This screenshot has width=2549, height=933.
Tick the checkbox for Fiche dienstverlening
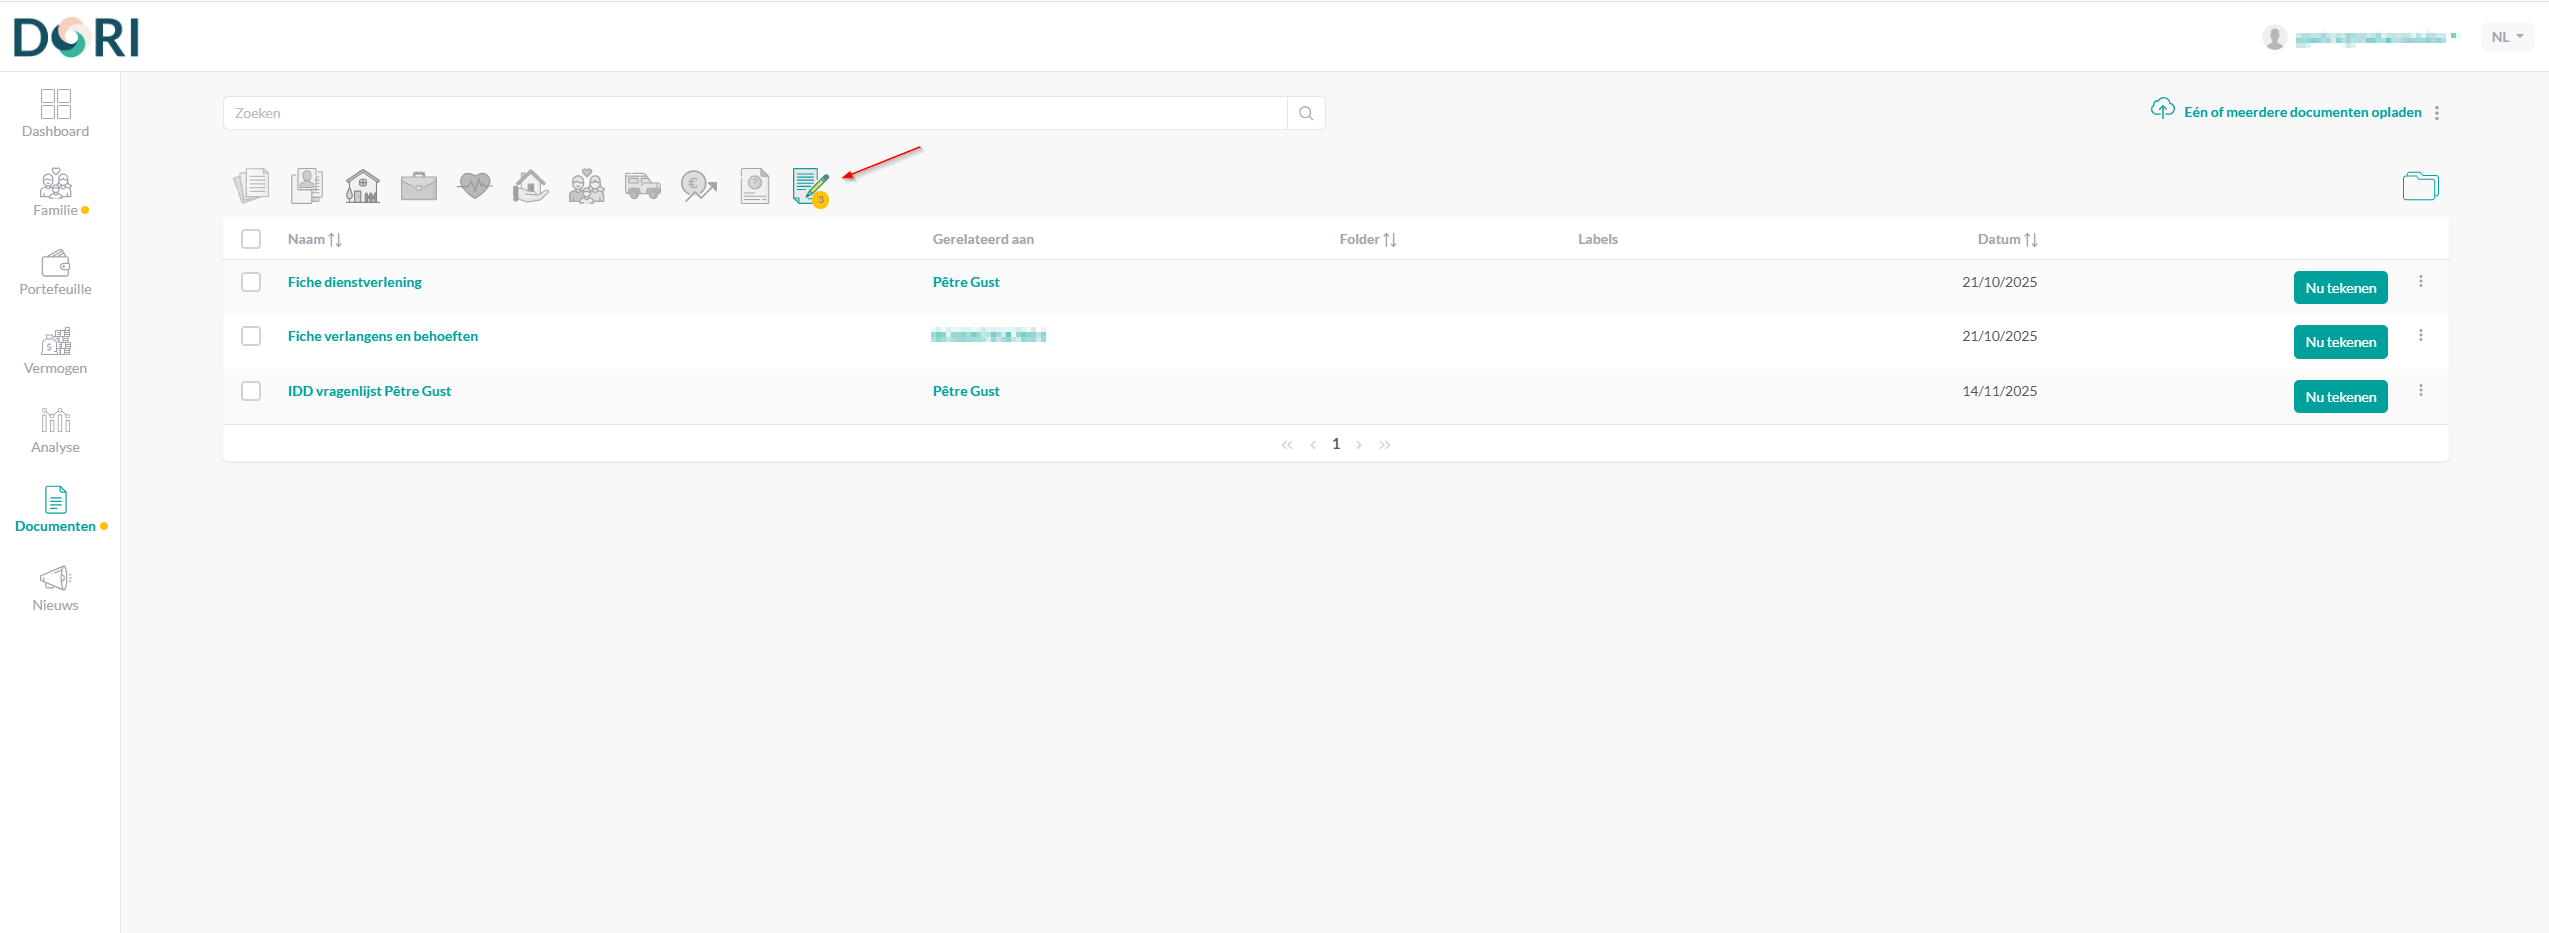[251, 282]
